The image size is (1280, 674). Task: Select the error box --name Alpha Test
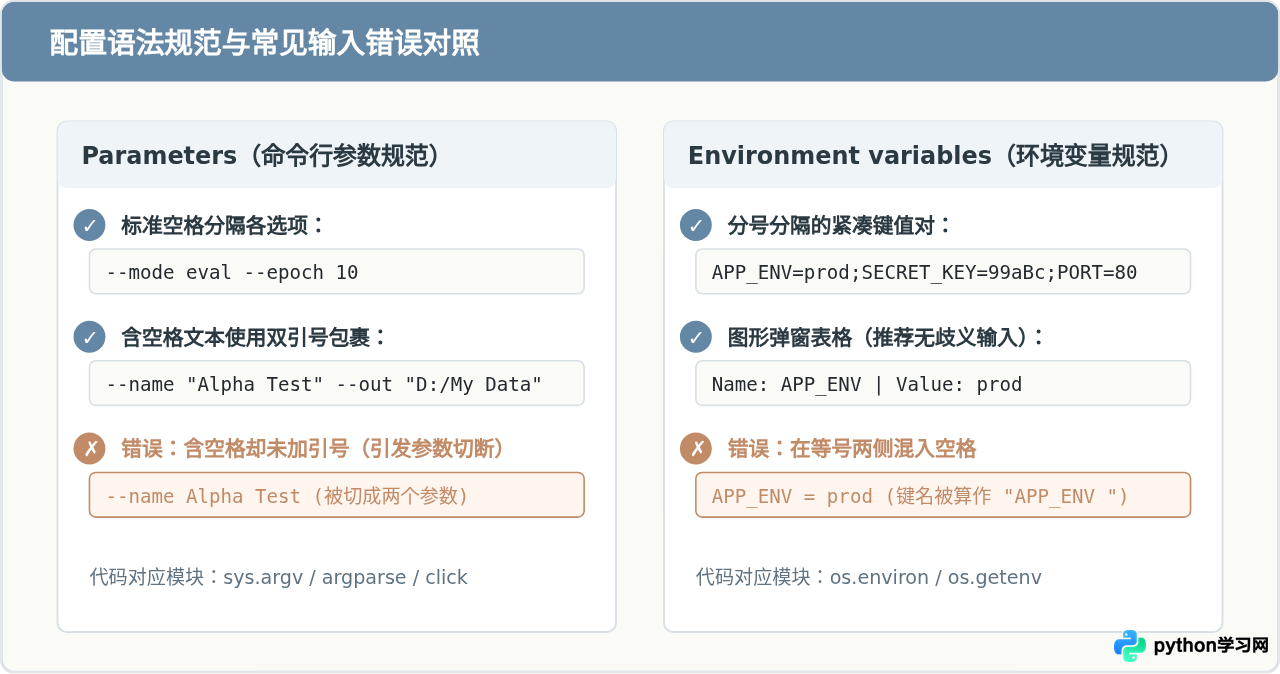(x=337, y=496)
